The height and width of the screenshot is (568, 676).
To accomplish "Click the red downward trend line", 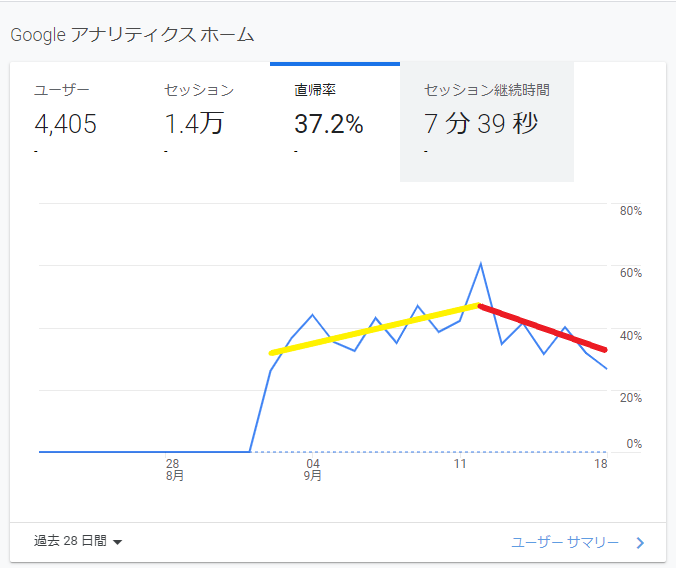I will [x=543, y=328].
